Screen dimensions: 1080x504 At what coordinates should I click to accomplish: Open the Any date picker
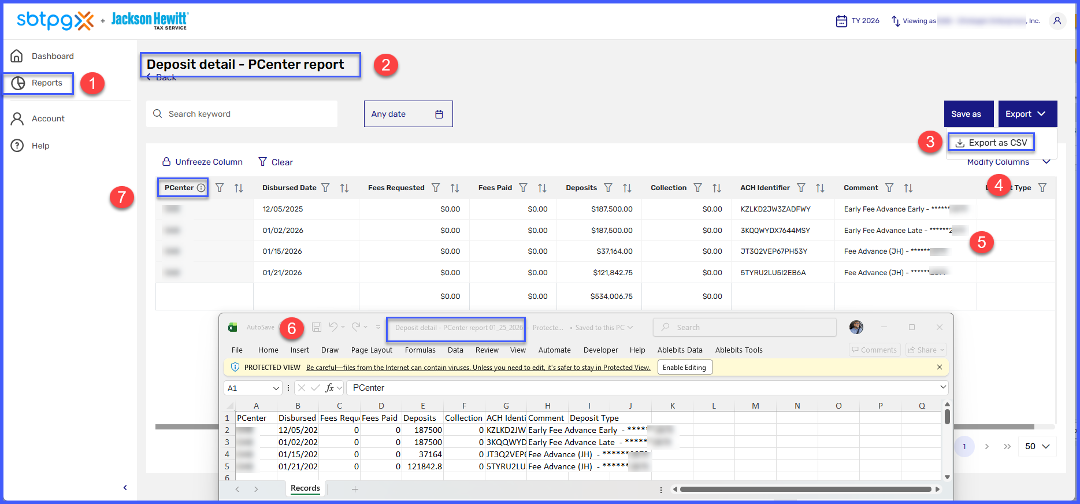click(x=408, y=114)
